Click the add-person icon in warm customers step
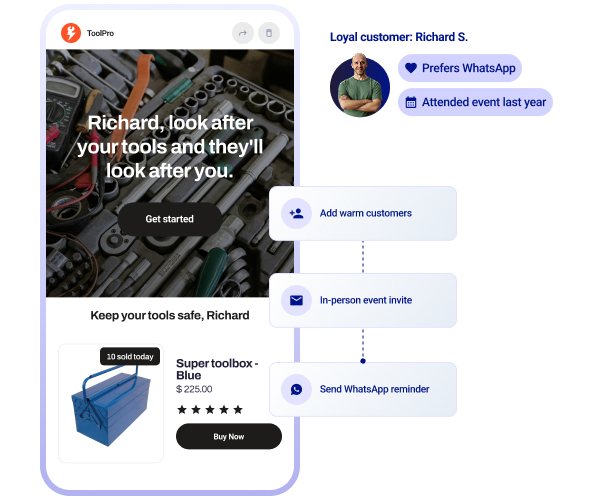The width and height of the screenshot is (600, 500). pyautogui.click(x=296, y=213)
